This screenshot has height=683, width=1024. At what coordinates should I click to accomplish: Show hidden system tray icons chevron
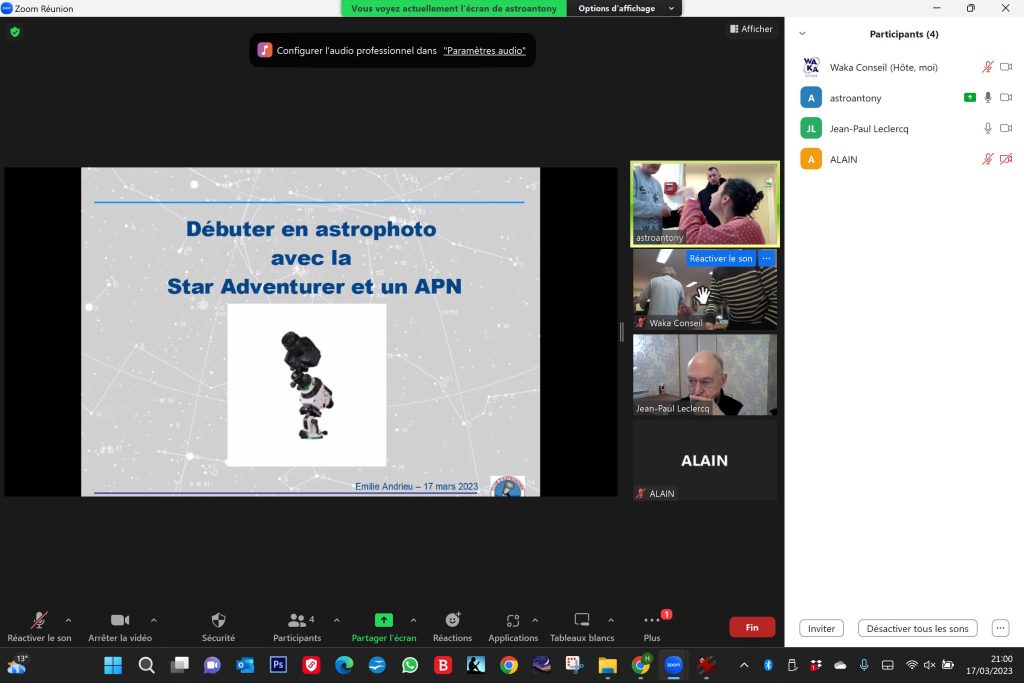[744, 665]
